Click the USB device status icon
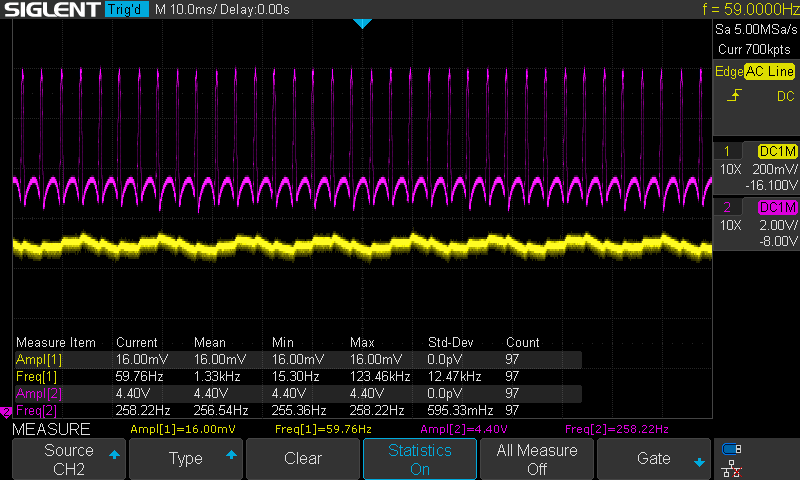Screen dimensions: 800x480 click(x=732, y=448)
